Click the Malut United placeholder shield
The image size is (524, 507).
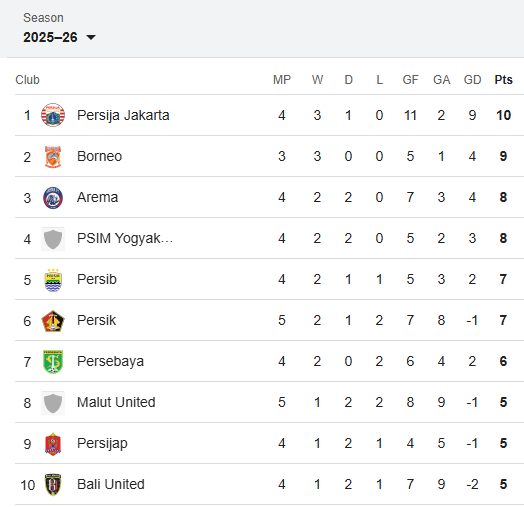tap(53, 403)
